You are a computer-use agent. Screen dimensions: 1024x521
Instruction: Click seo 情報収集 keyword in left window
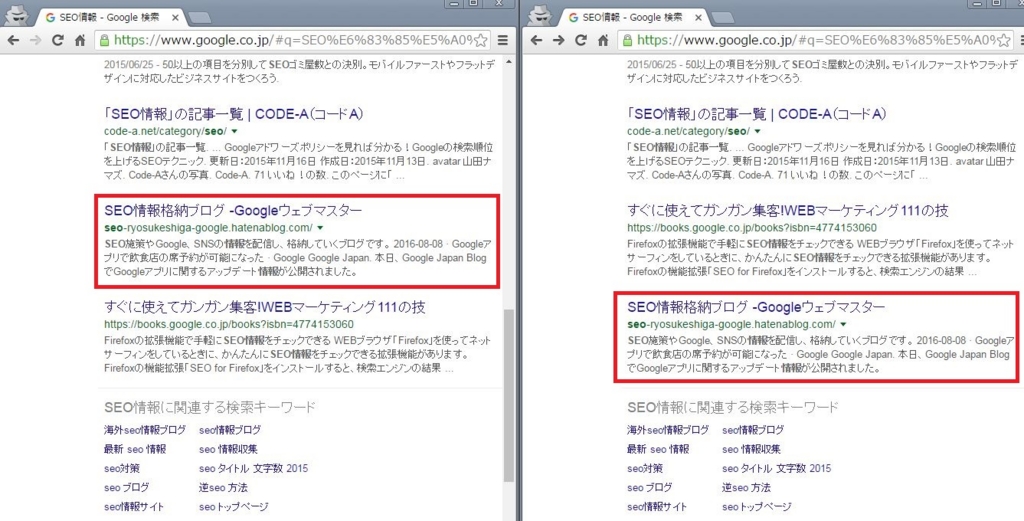pos(228,449)
